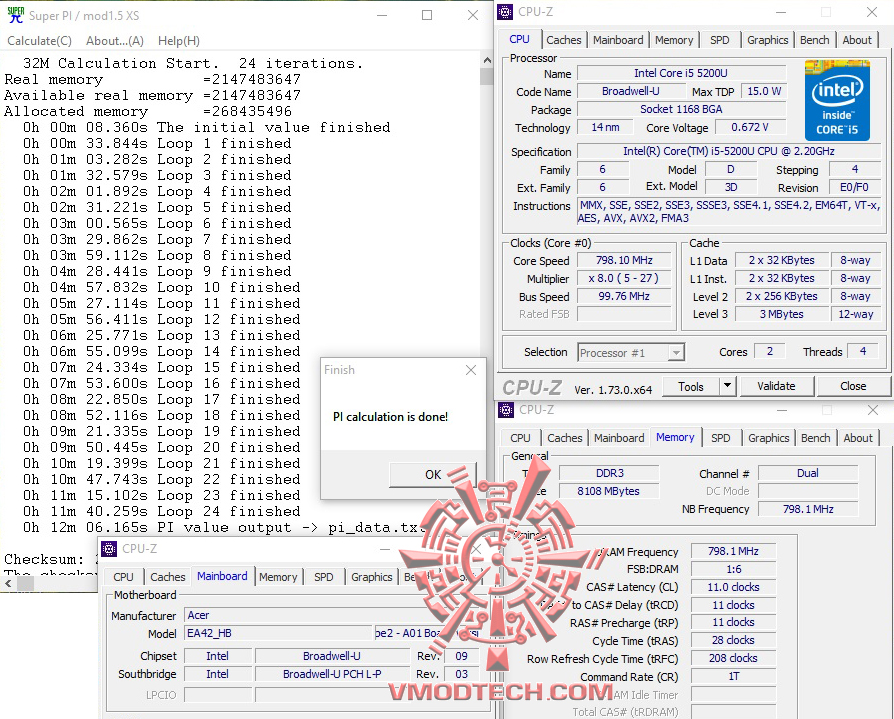Click the CPU-Z icon in the Memory window title bar

click(x=506, y=409)
